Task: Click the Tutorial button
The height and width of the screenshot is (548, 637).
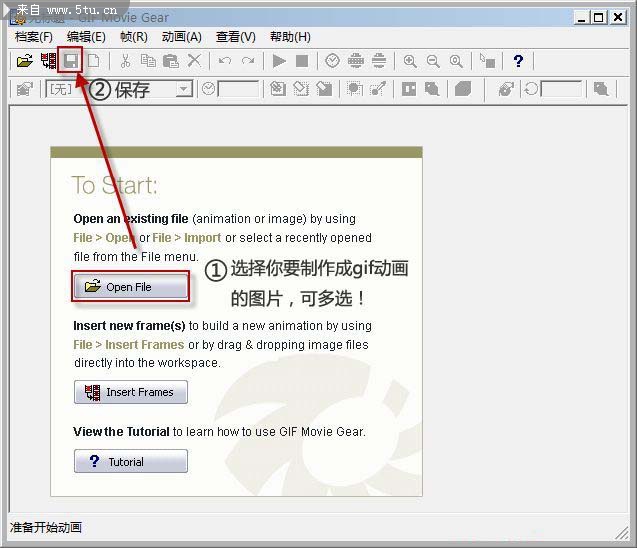Action: (x=131, y=461)
